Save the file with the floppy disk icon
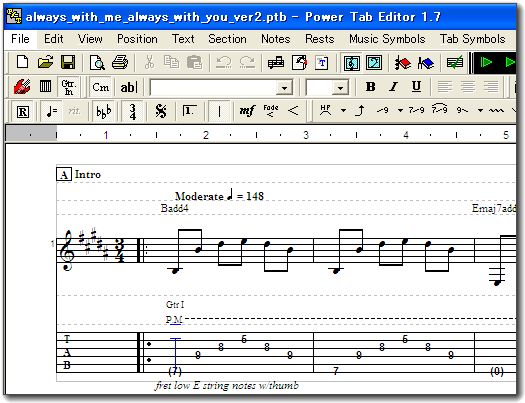The height and width of the screenshot is (403, 525). [68, 62]
